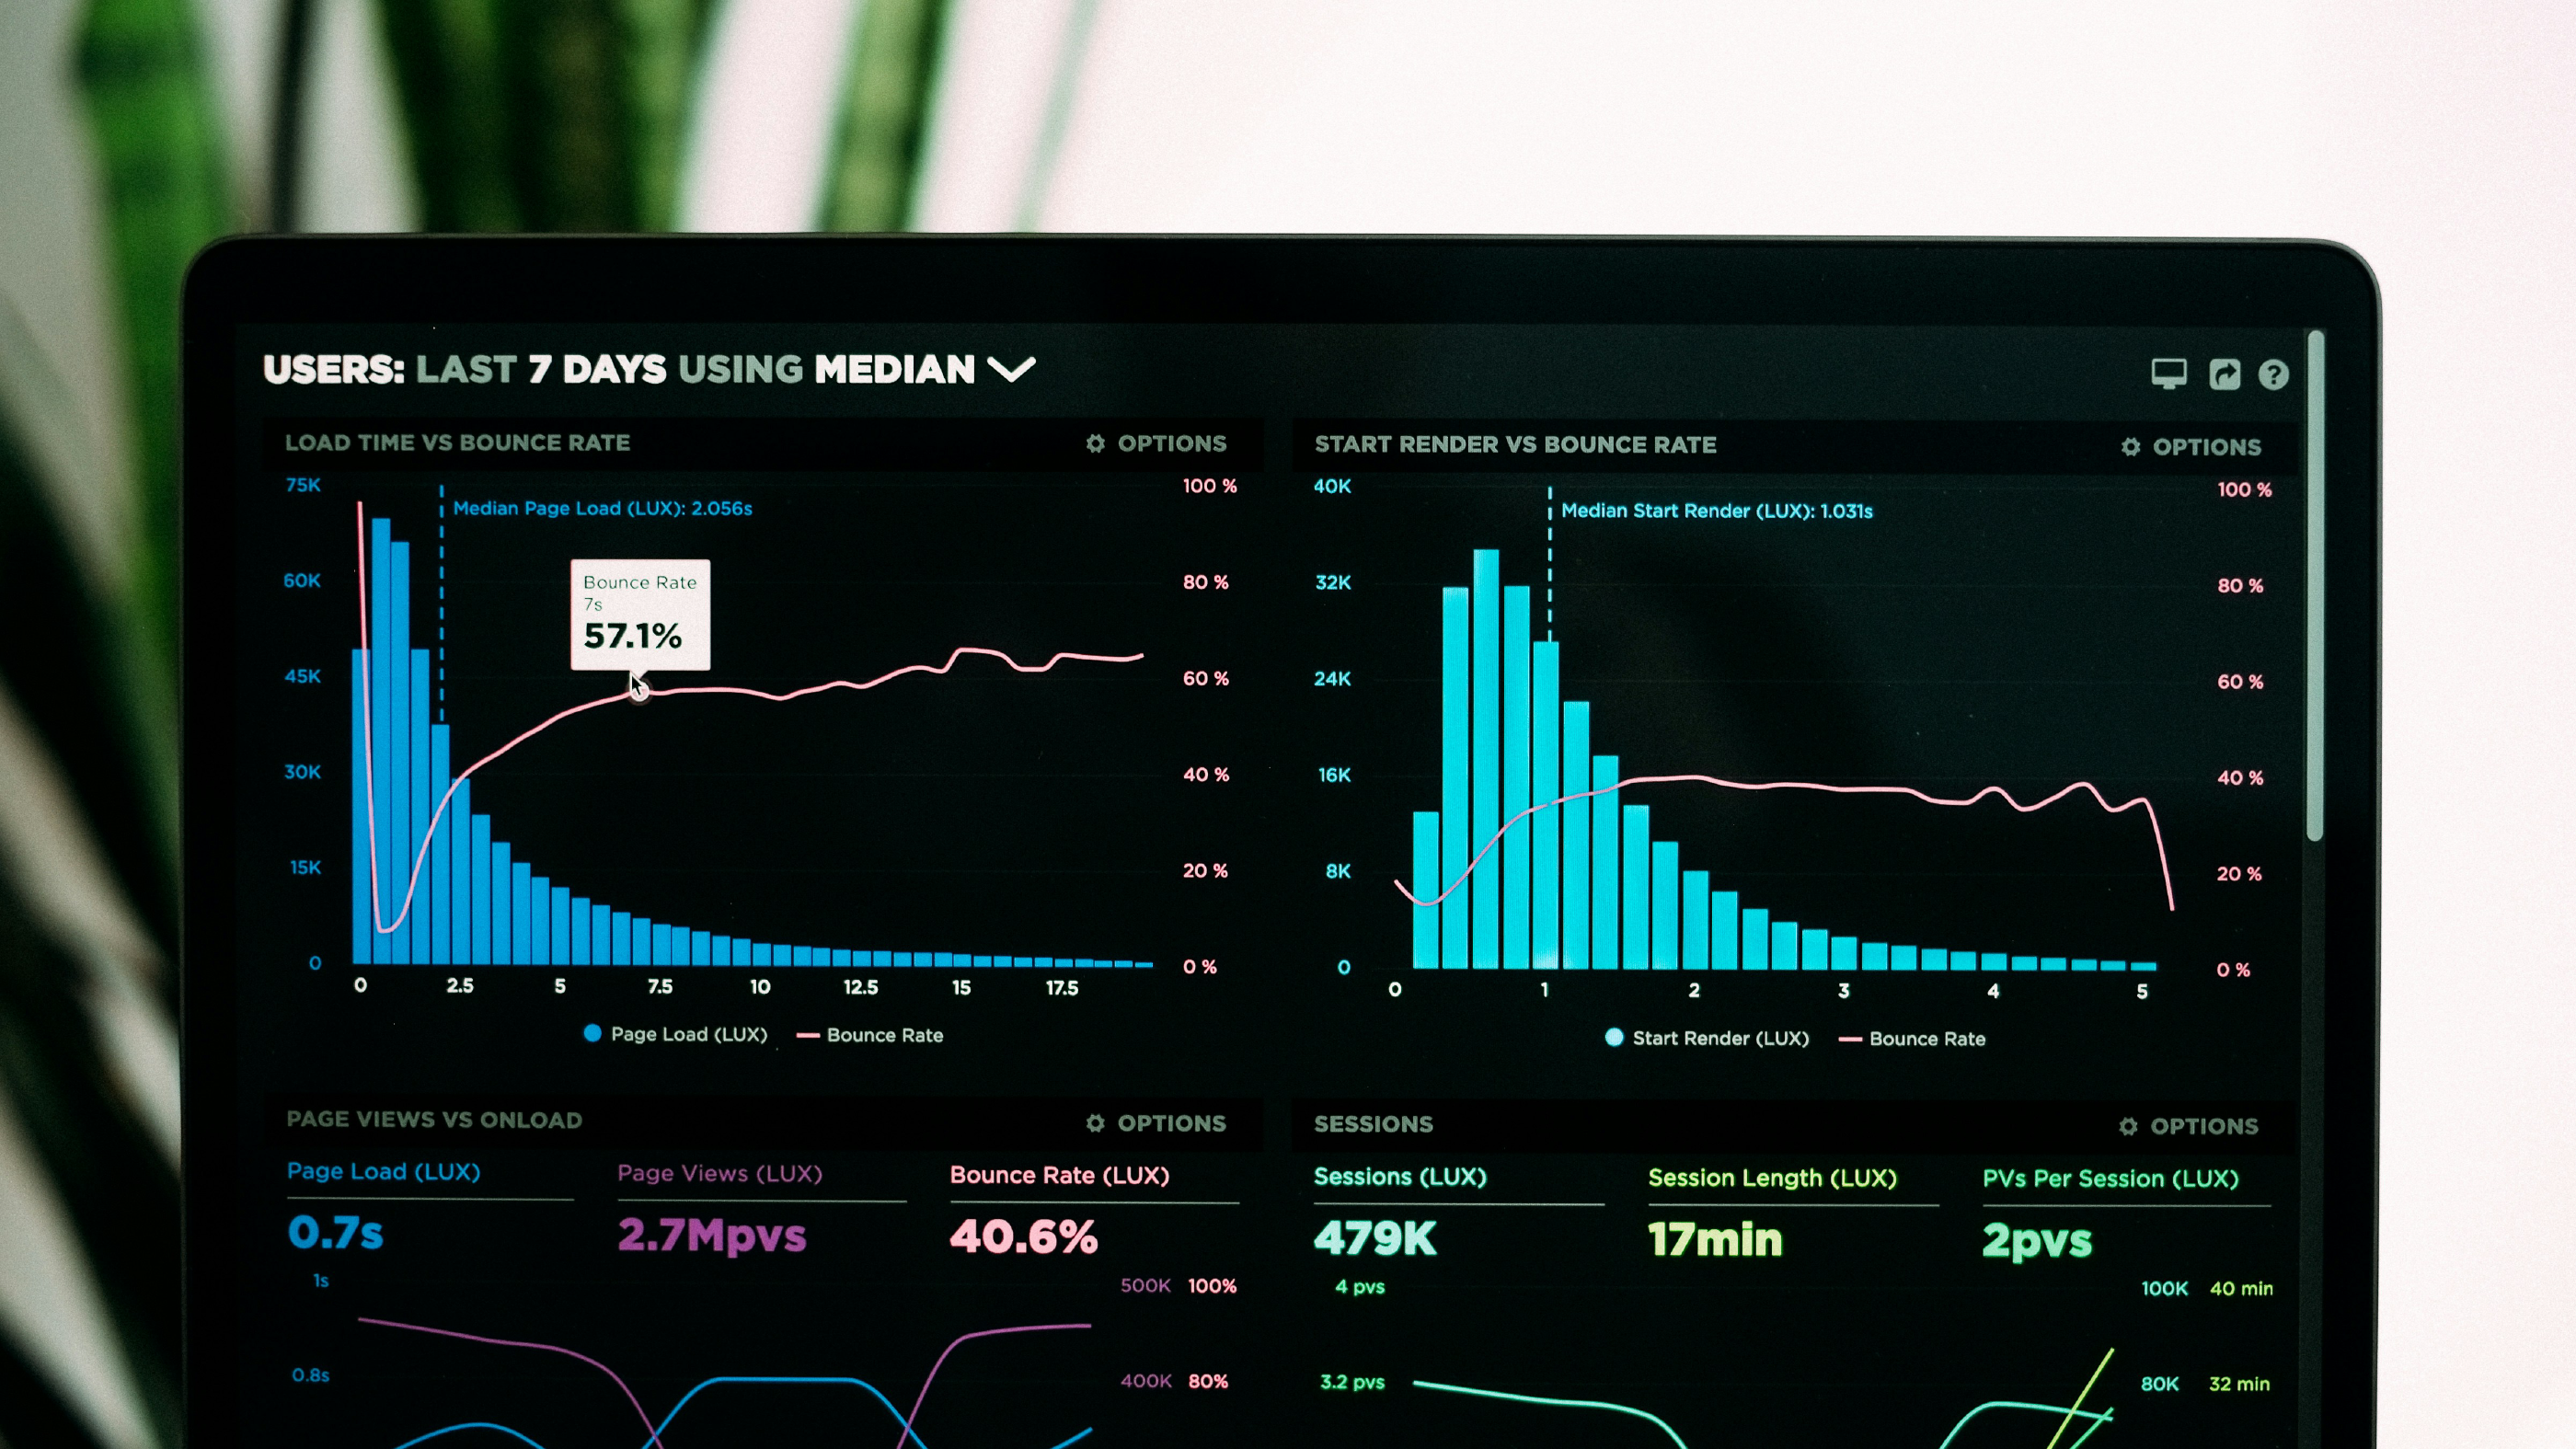The image size is (2576, 1449).
Task: Click the MEDIAN text in dashboard title
Action: tap(894, 370)
